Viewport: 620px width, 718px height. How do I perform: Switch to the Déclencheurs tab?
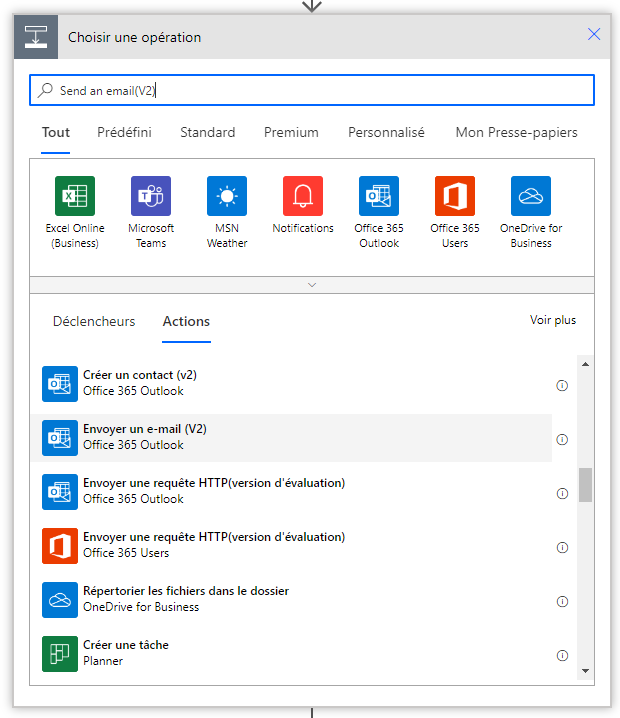94,321
